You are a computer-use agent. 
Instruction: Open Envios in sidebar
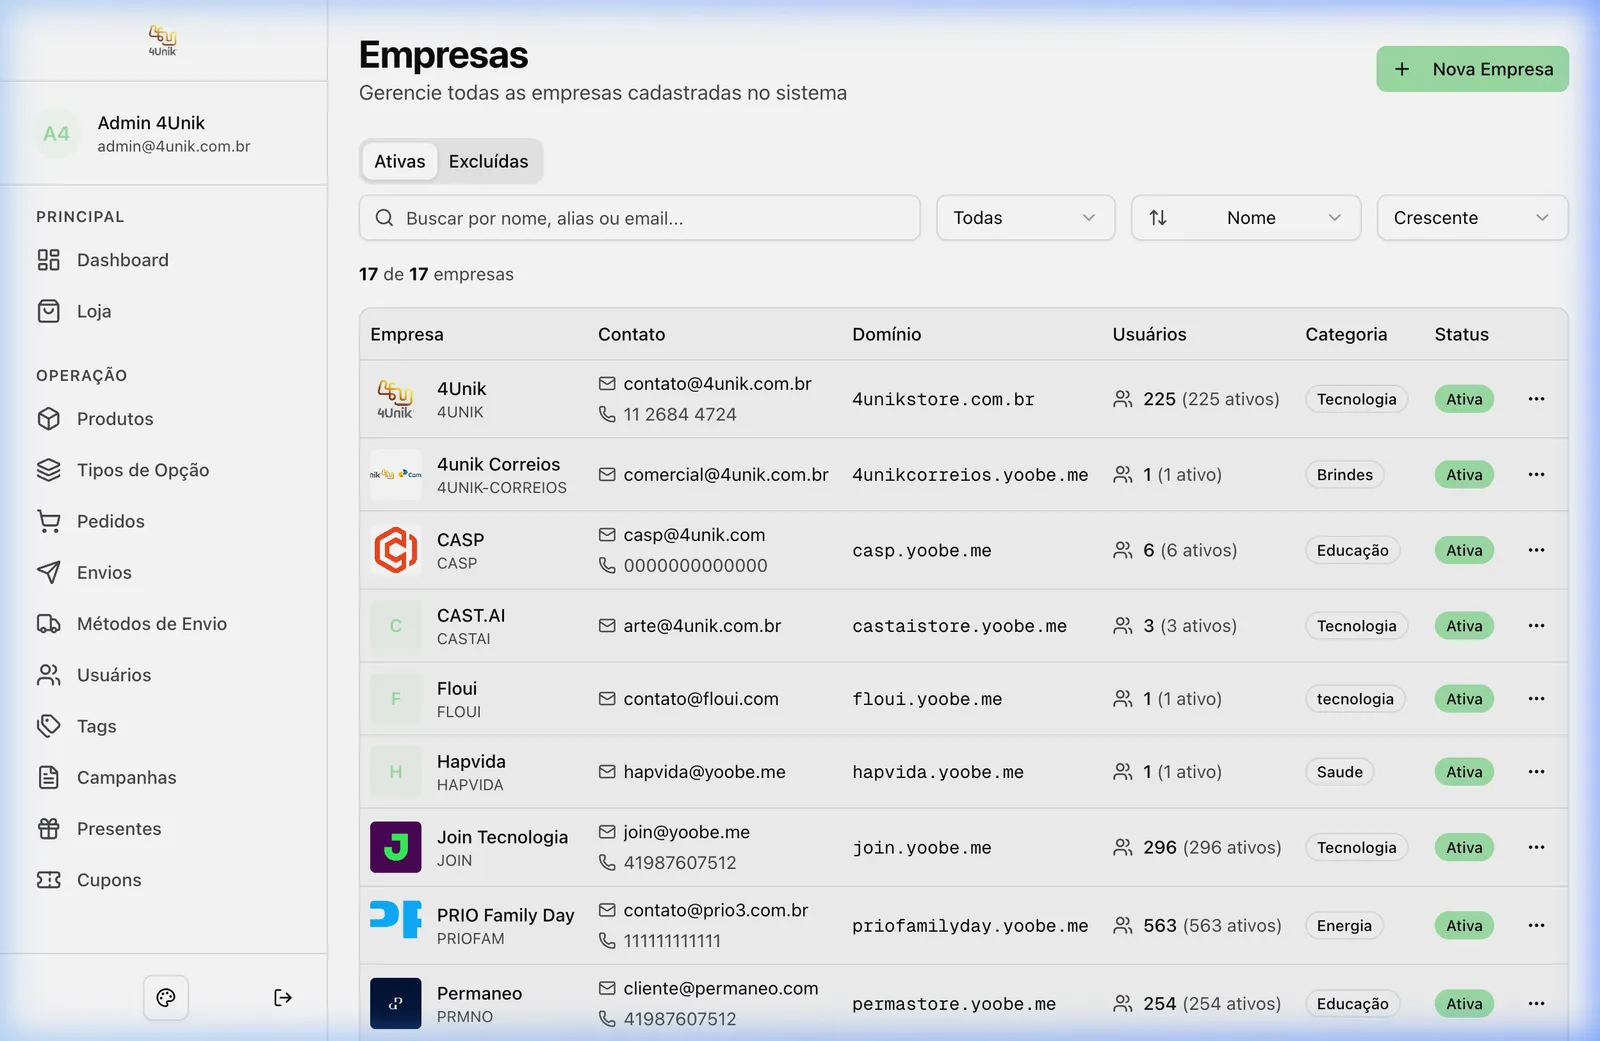[x=104, y=572]
